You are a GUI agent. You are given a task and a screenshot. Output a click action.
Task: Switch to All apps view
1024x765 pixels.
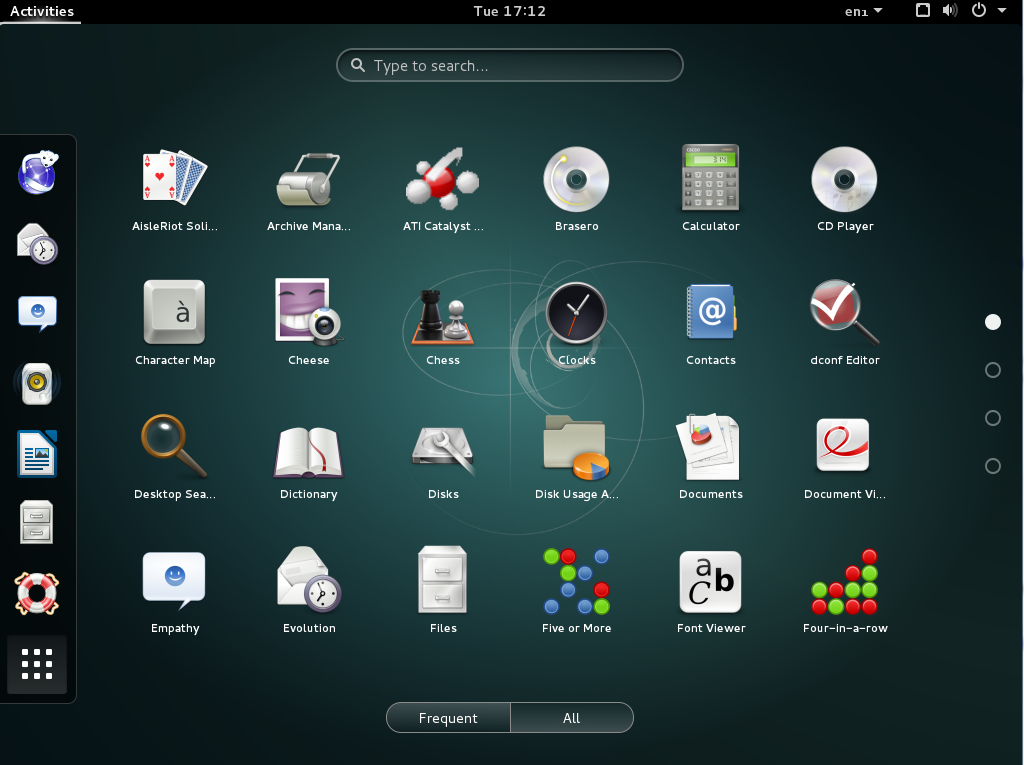[571, 718]
